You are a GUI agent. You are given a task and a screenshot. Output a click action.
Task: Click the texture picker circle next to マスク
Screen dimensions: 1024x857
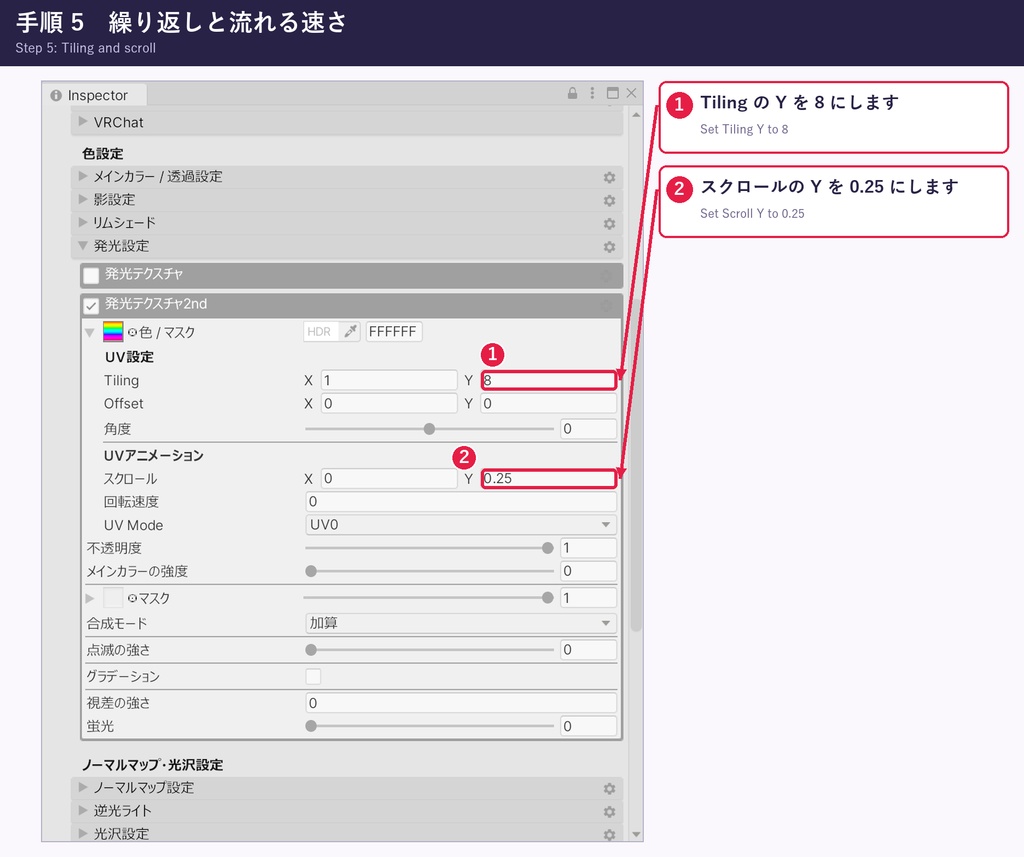[x=132, y=598]
